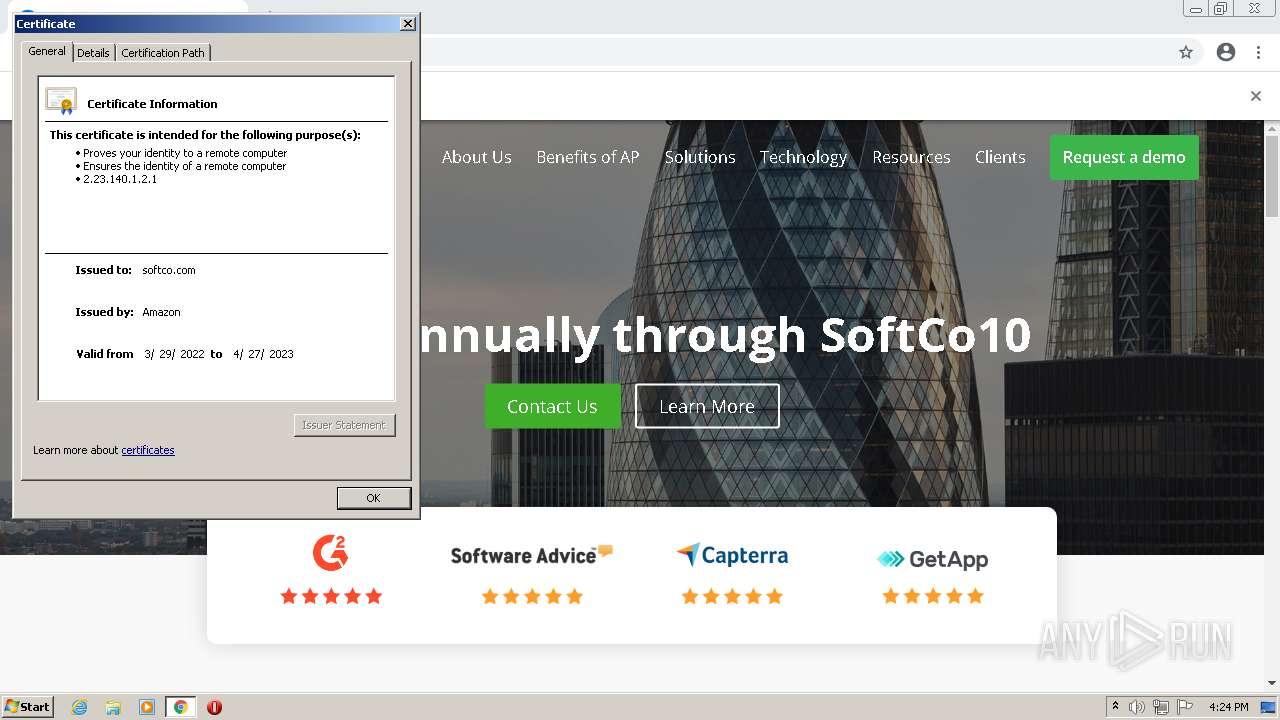Click the Learn More button
Viewport: 1280px width, 720px height.
[707, 406]
